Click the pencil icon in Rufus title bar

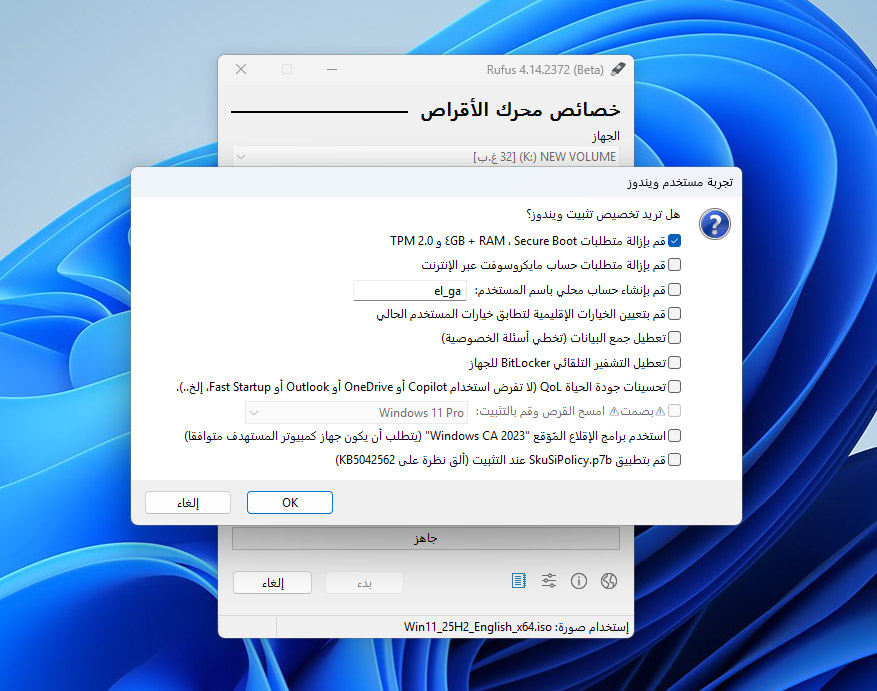click(617, 69)
